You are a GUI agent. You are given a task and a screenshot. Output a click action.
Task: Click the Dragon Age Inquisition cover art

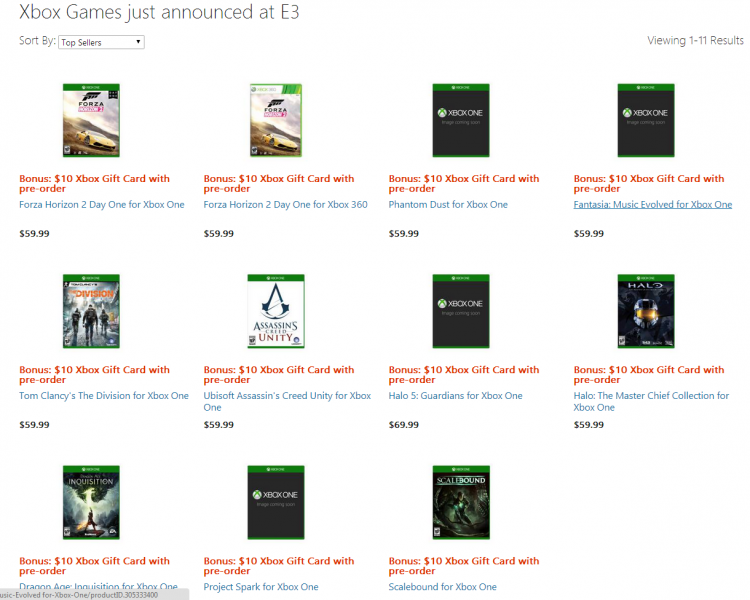point(91,502)
